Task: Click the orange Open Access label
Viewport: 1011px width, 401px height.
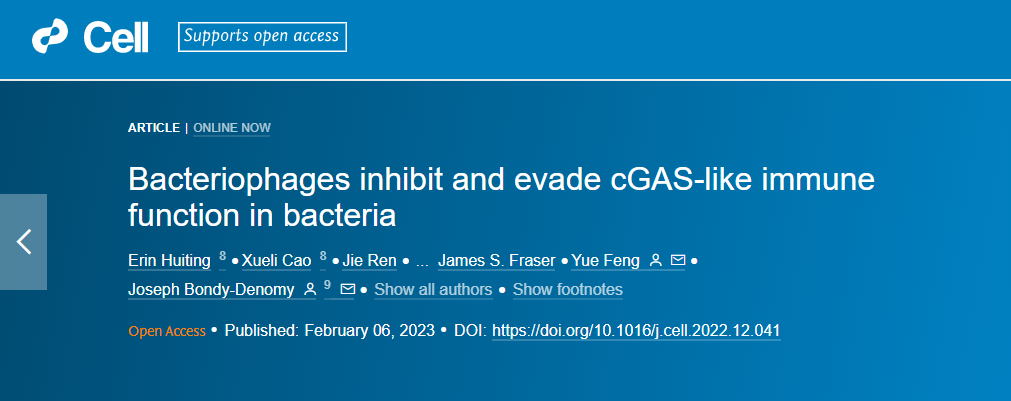Action: pyautogui.click(x=167, y=331)
